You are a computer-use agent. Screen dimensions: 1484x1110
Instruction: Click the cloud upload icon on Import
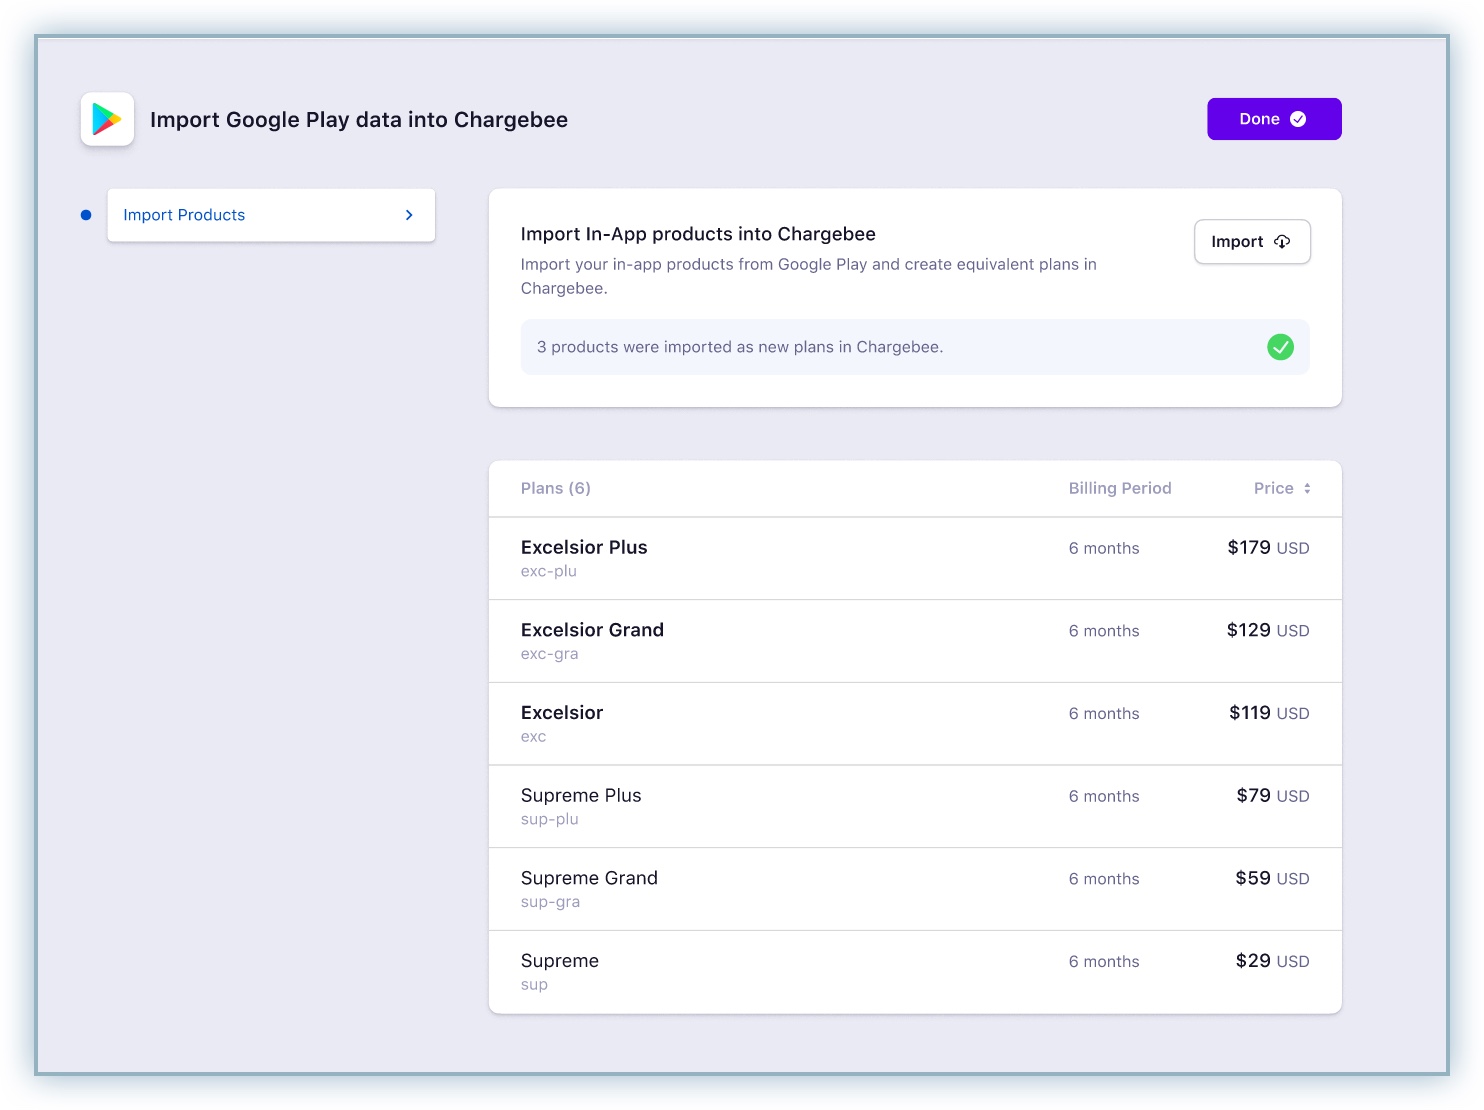[1282, 242]
